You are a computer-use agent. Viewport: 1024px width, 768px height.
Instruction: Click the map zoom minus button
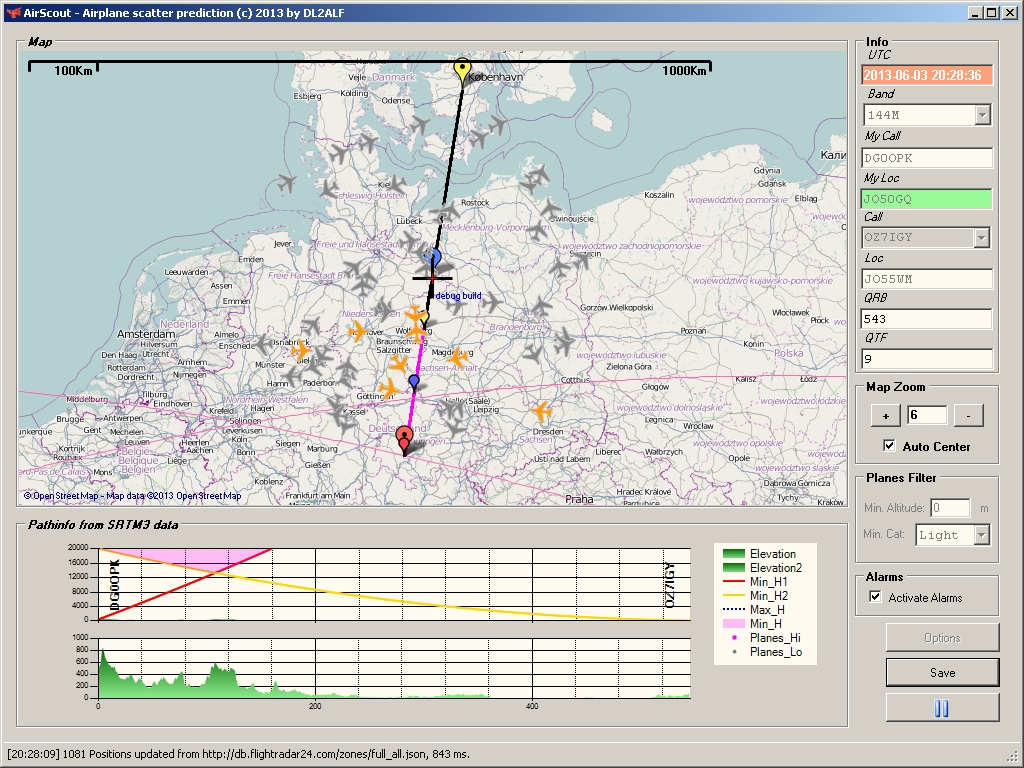click(968, 415)
